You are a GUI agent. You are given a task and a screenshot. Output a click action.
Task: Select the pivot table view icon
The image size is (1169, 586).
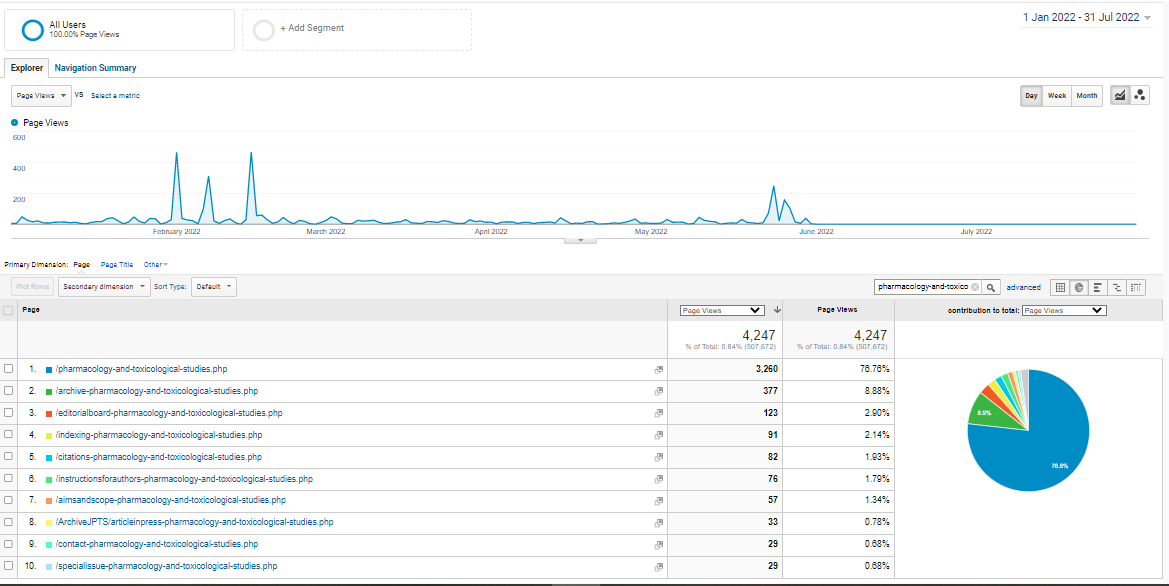(x=1136, y=287)
